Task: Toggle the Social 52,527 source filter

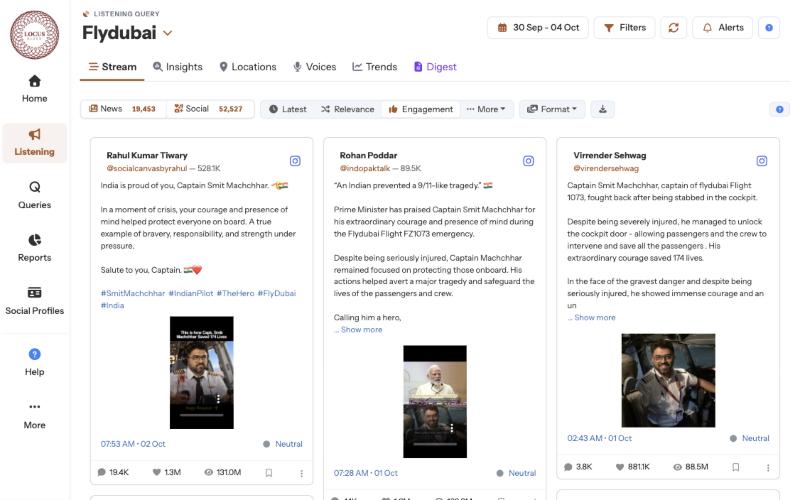Action: (209, 109)
